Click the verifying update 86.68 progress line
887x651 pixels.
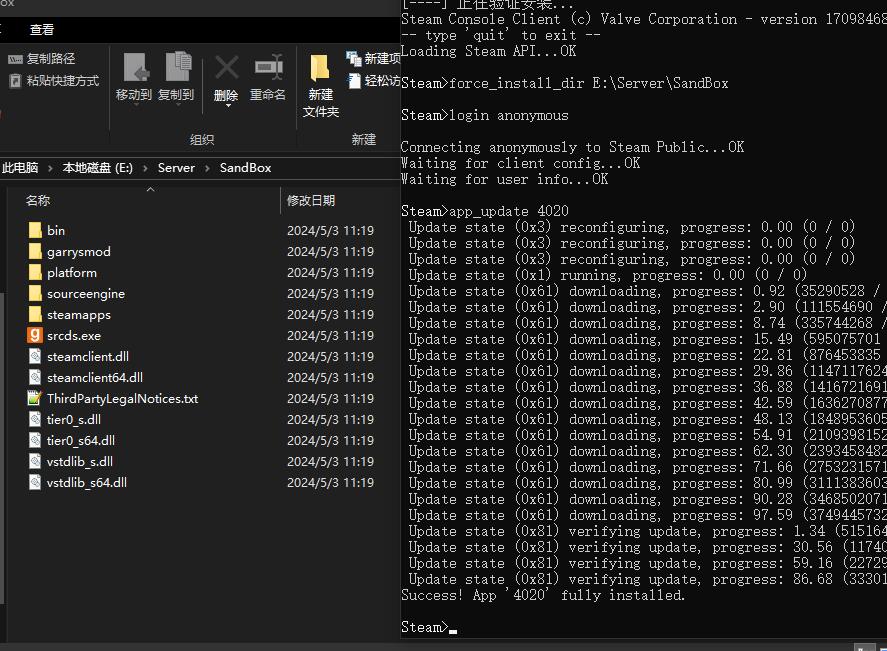tap(648, 579)
